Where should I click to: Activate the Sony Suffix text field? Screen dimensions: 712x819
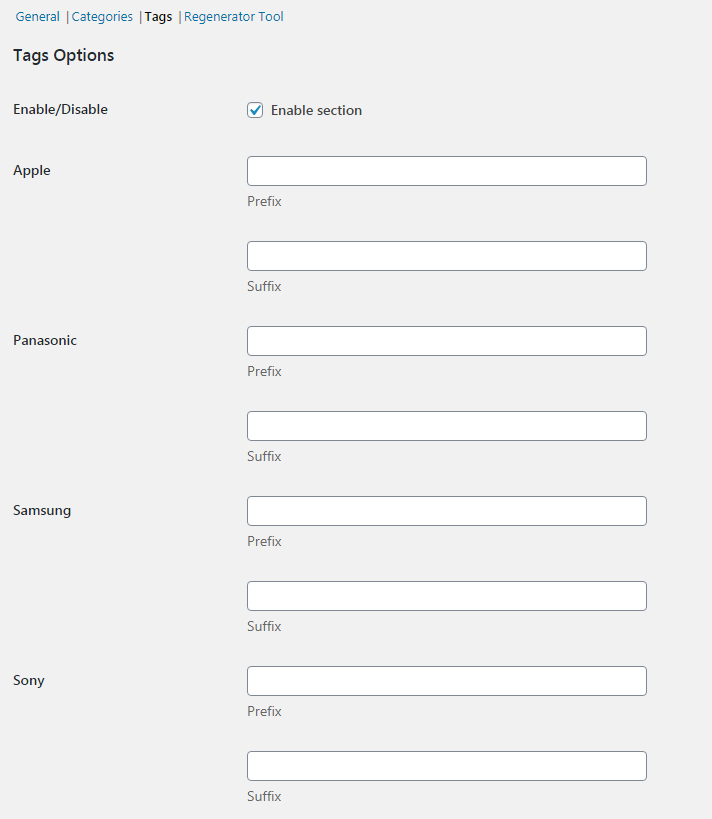coord(447,766)
